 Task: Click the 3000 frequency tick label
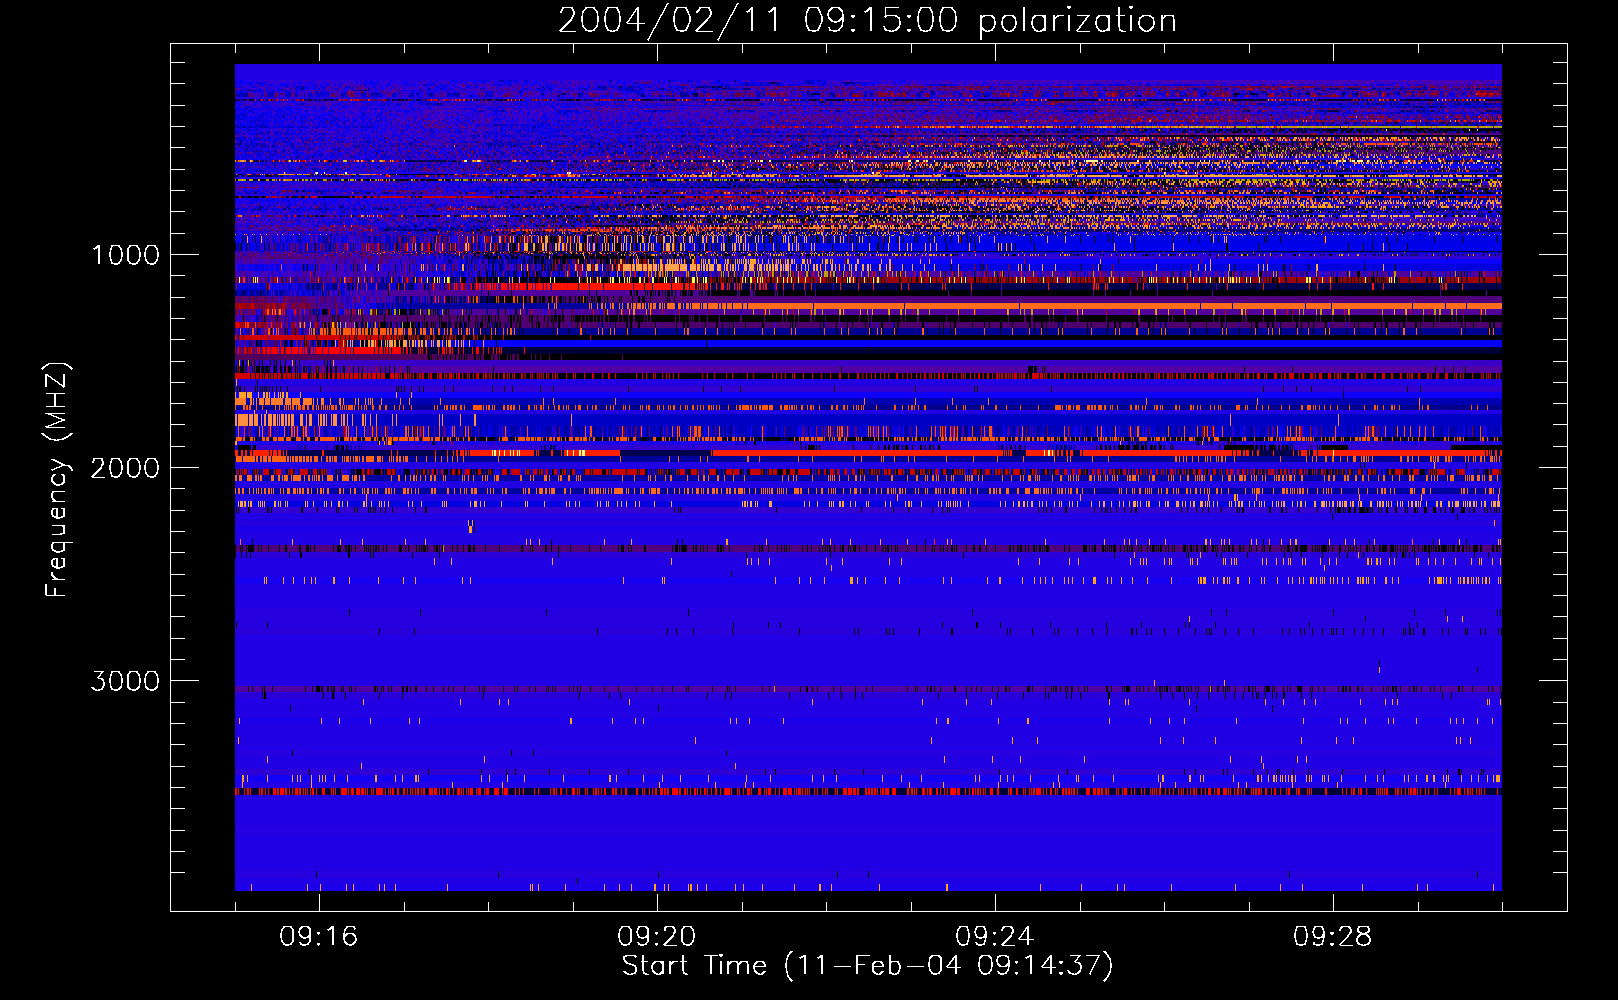coord(125,681)
